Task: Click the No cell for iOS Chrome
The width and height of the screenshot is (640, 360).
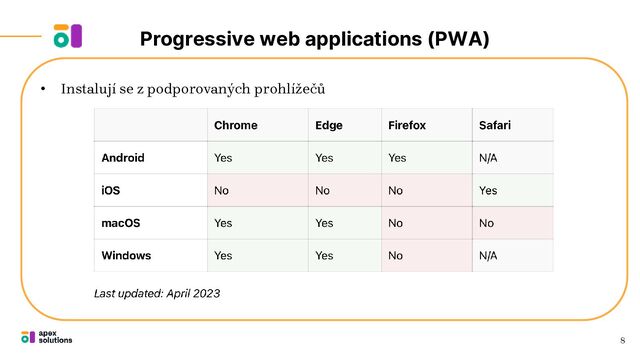Action: (258, 190)
